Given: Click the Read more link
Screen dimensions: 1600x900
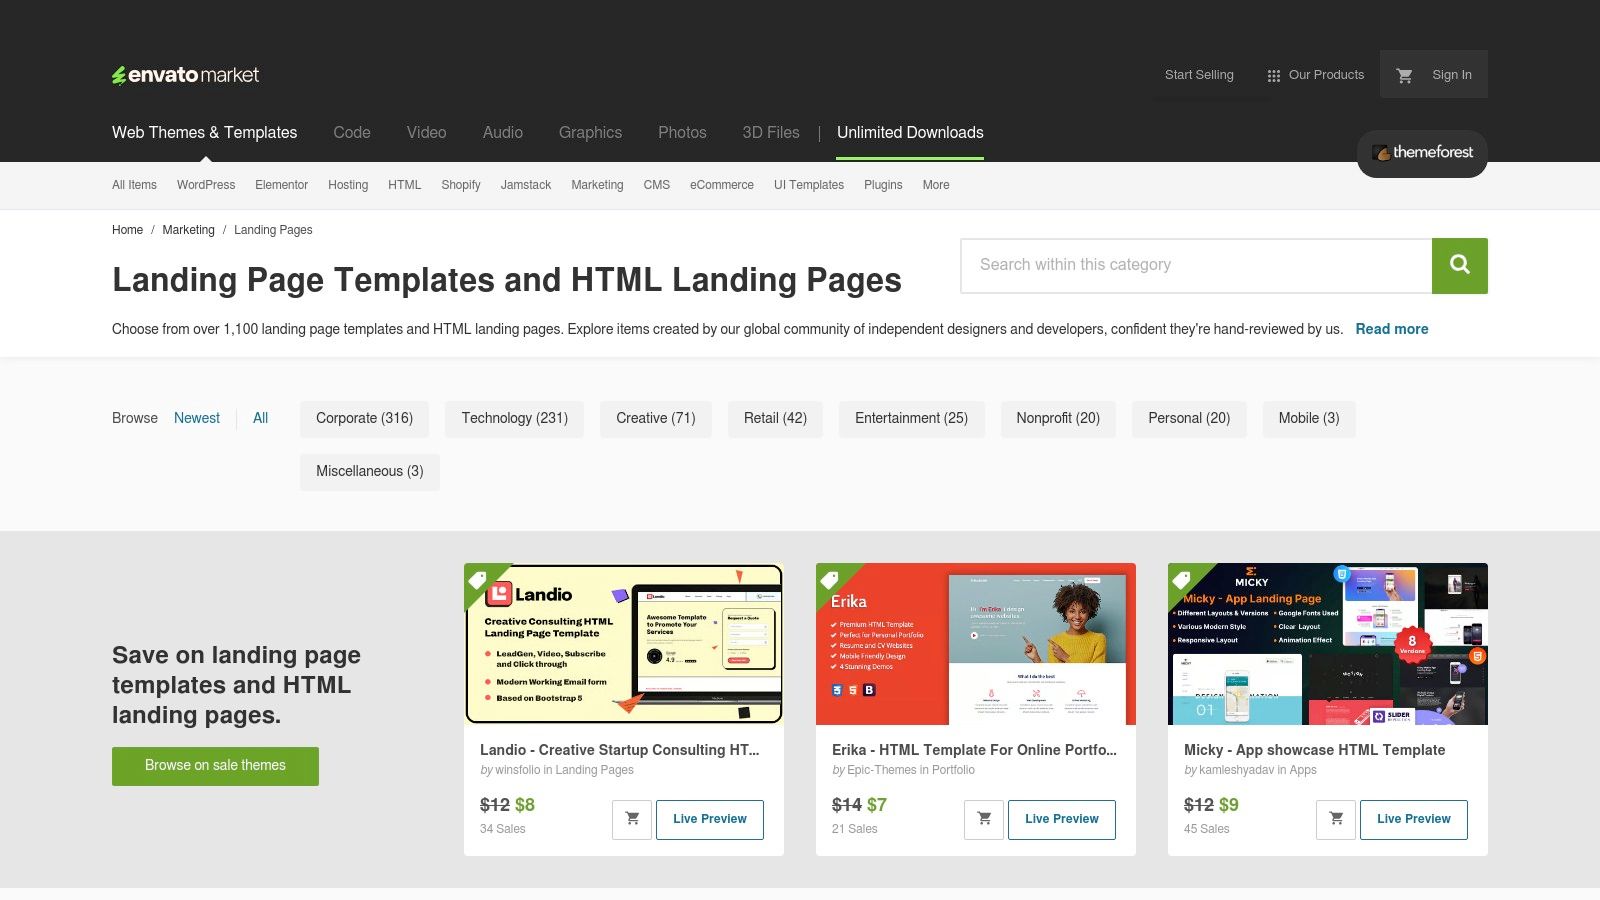Looking at the screenshot, I should coord(1391,328).
